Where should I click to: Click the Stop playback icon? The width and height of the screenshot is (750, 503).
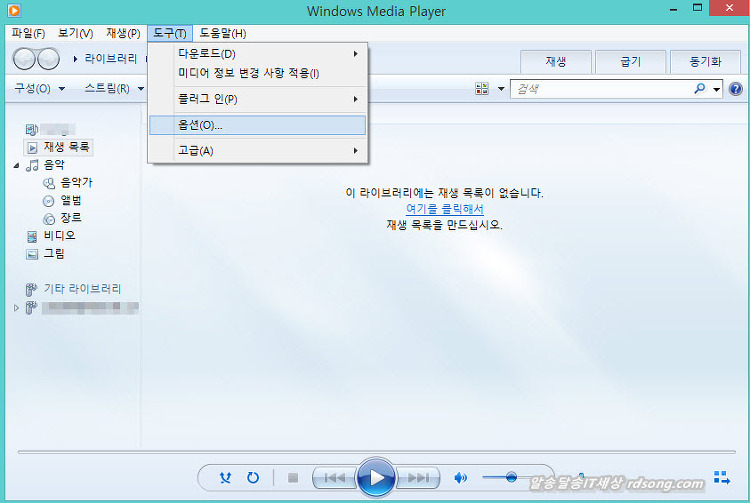tap(293, 478)
